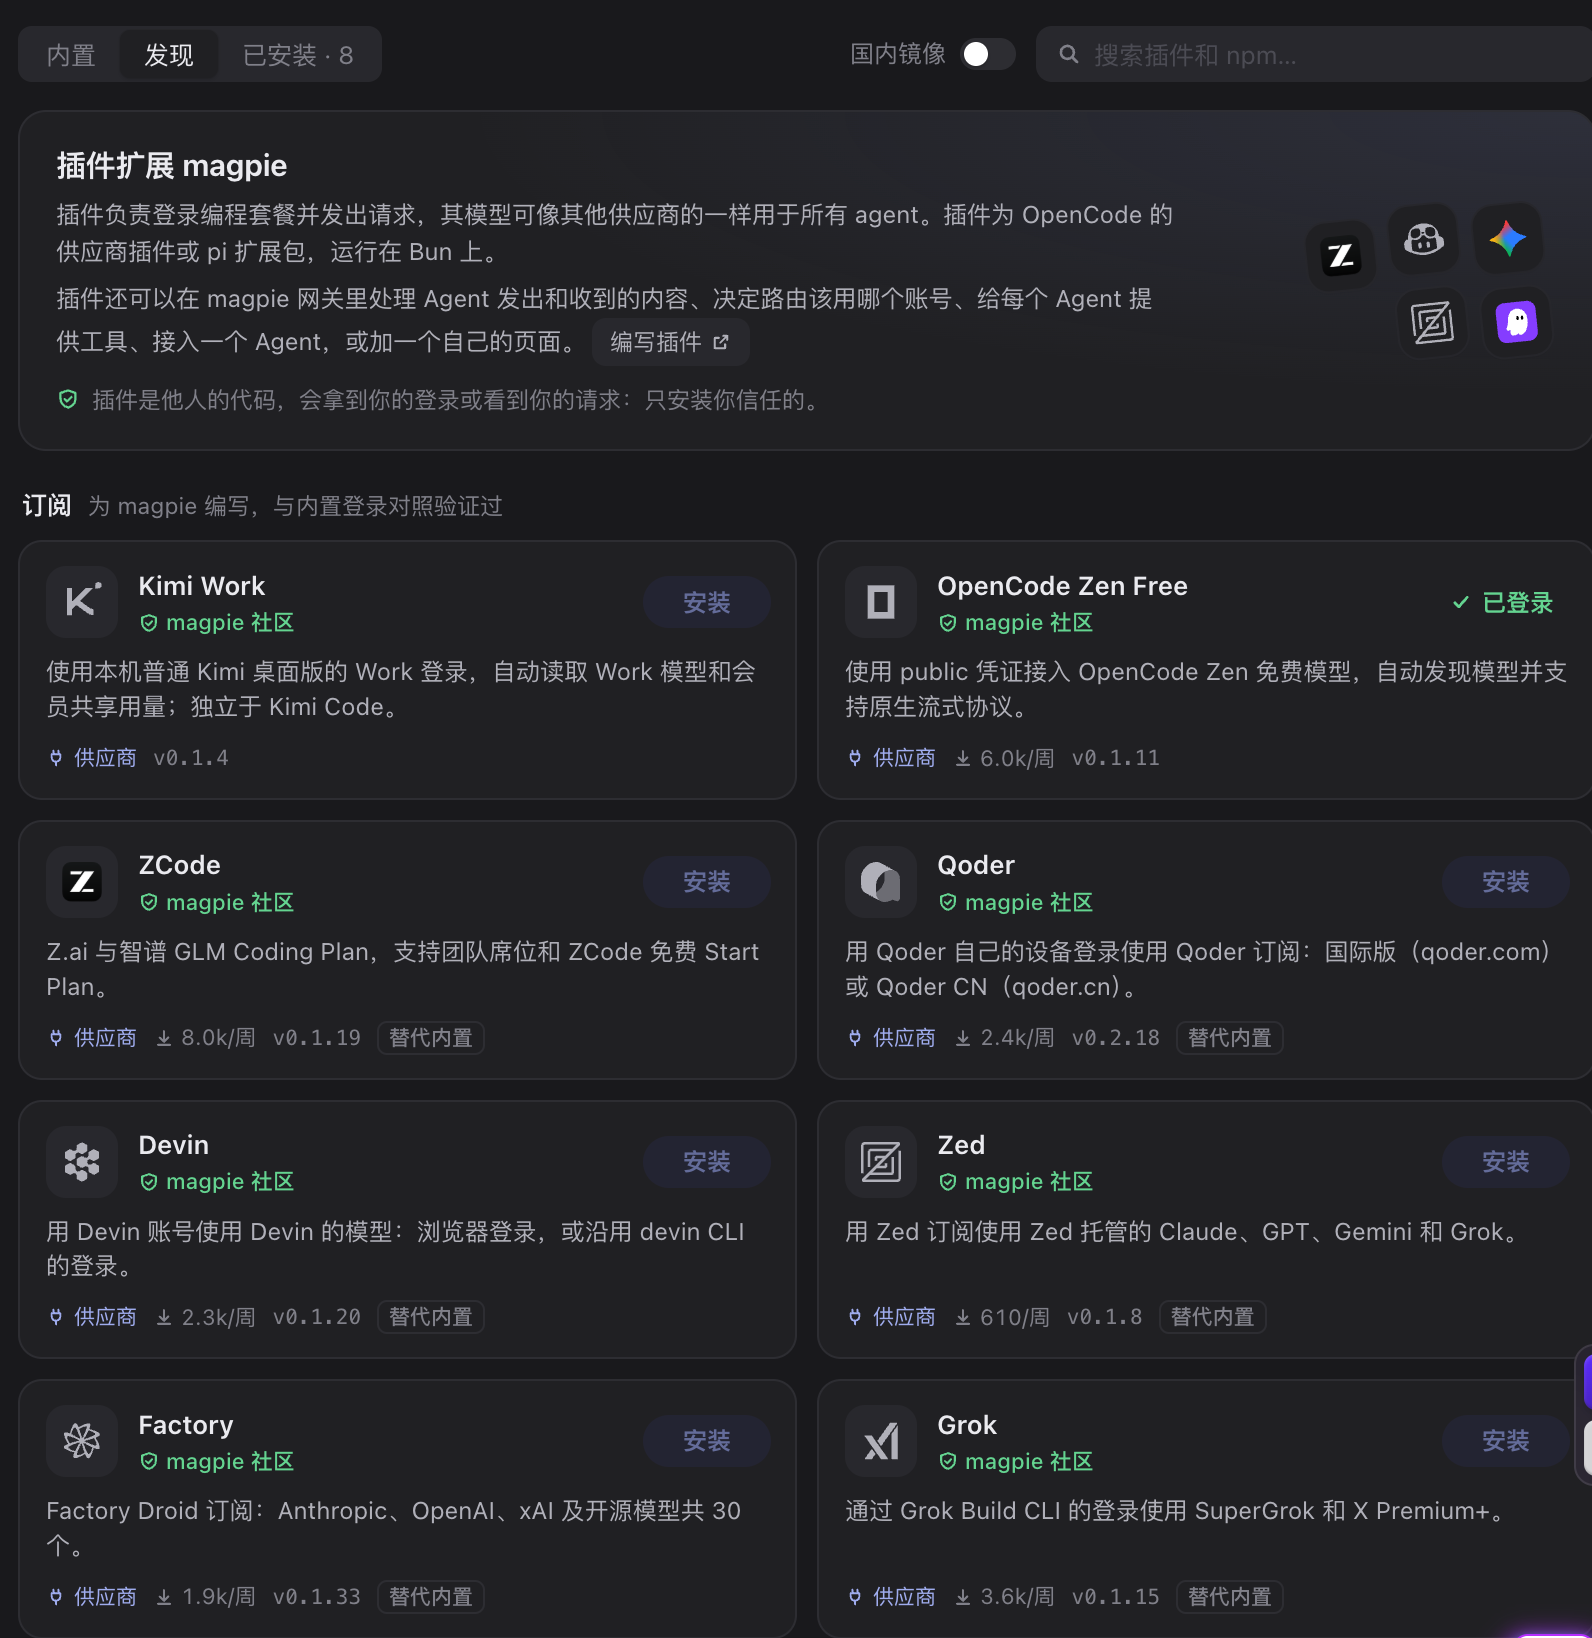This screenshot has width=1592, height=1638.
Task: Open the 已安装 · 8 tab
Action: [x=298, y=55]
